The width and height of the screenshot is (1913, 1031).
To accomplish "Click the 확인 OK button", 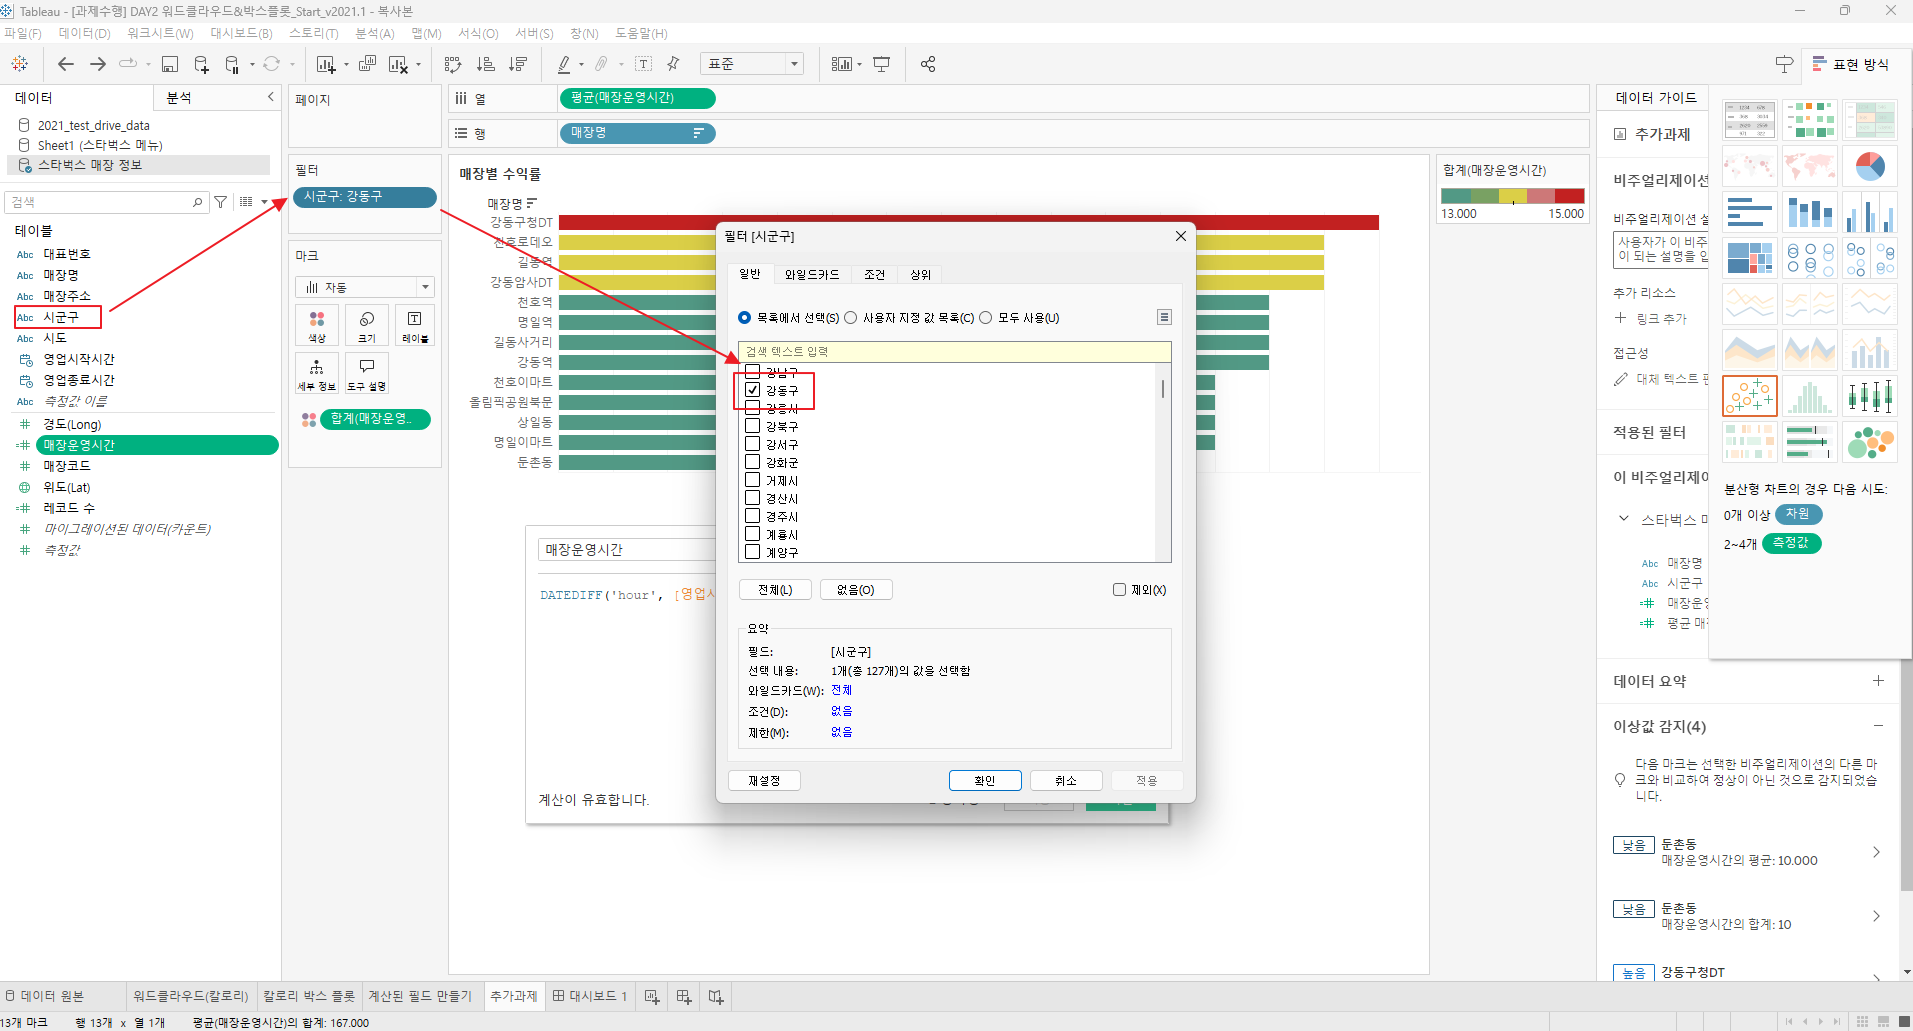I will pyautogui.click(x=985, y=781).
